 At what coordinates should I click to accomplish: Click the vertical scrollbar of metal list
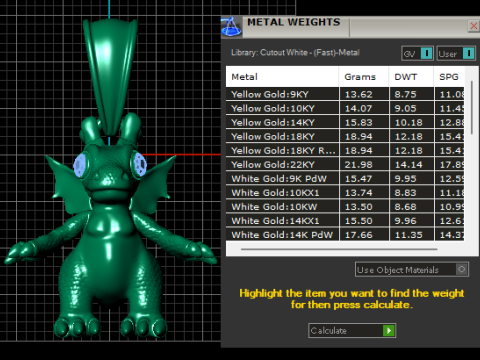point(472,107)
